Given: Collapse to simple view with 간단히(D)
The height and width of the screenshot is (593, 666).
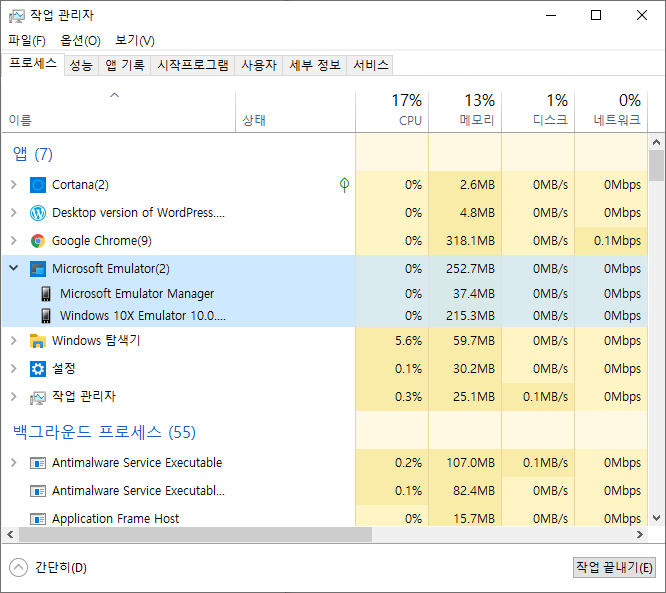Looking at the screenshot, I should tap(48, 568).
